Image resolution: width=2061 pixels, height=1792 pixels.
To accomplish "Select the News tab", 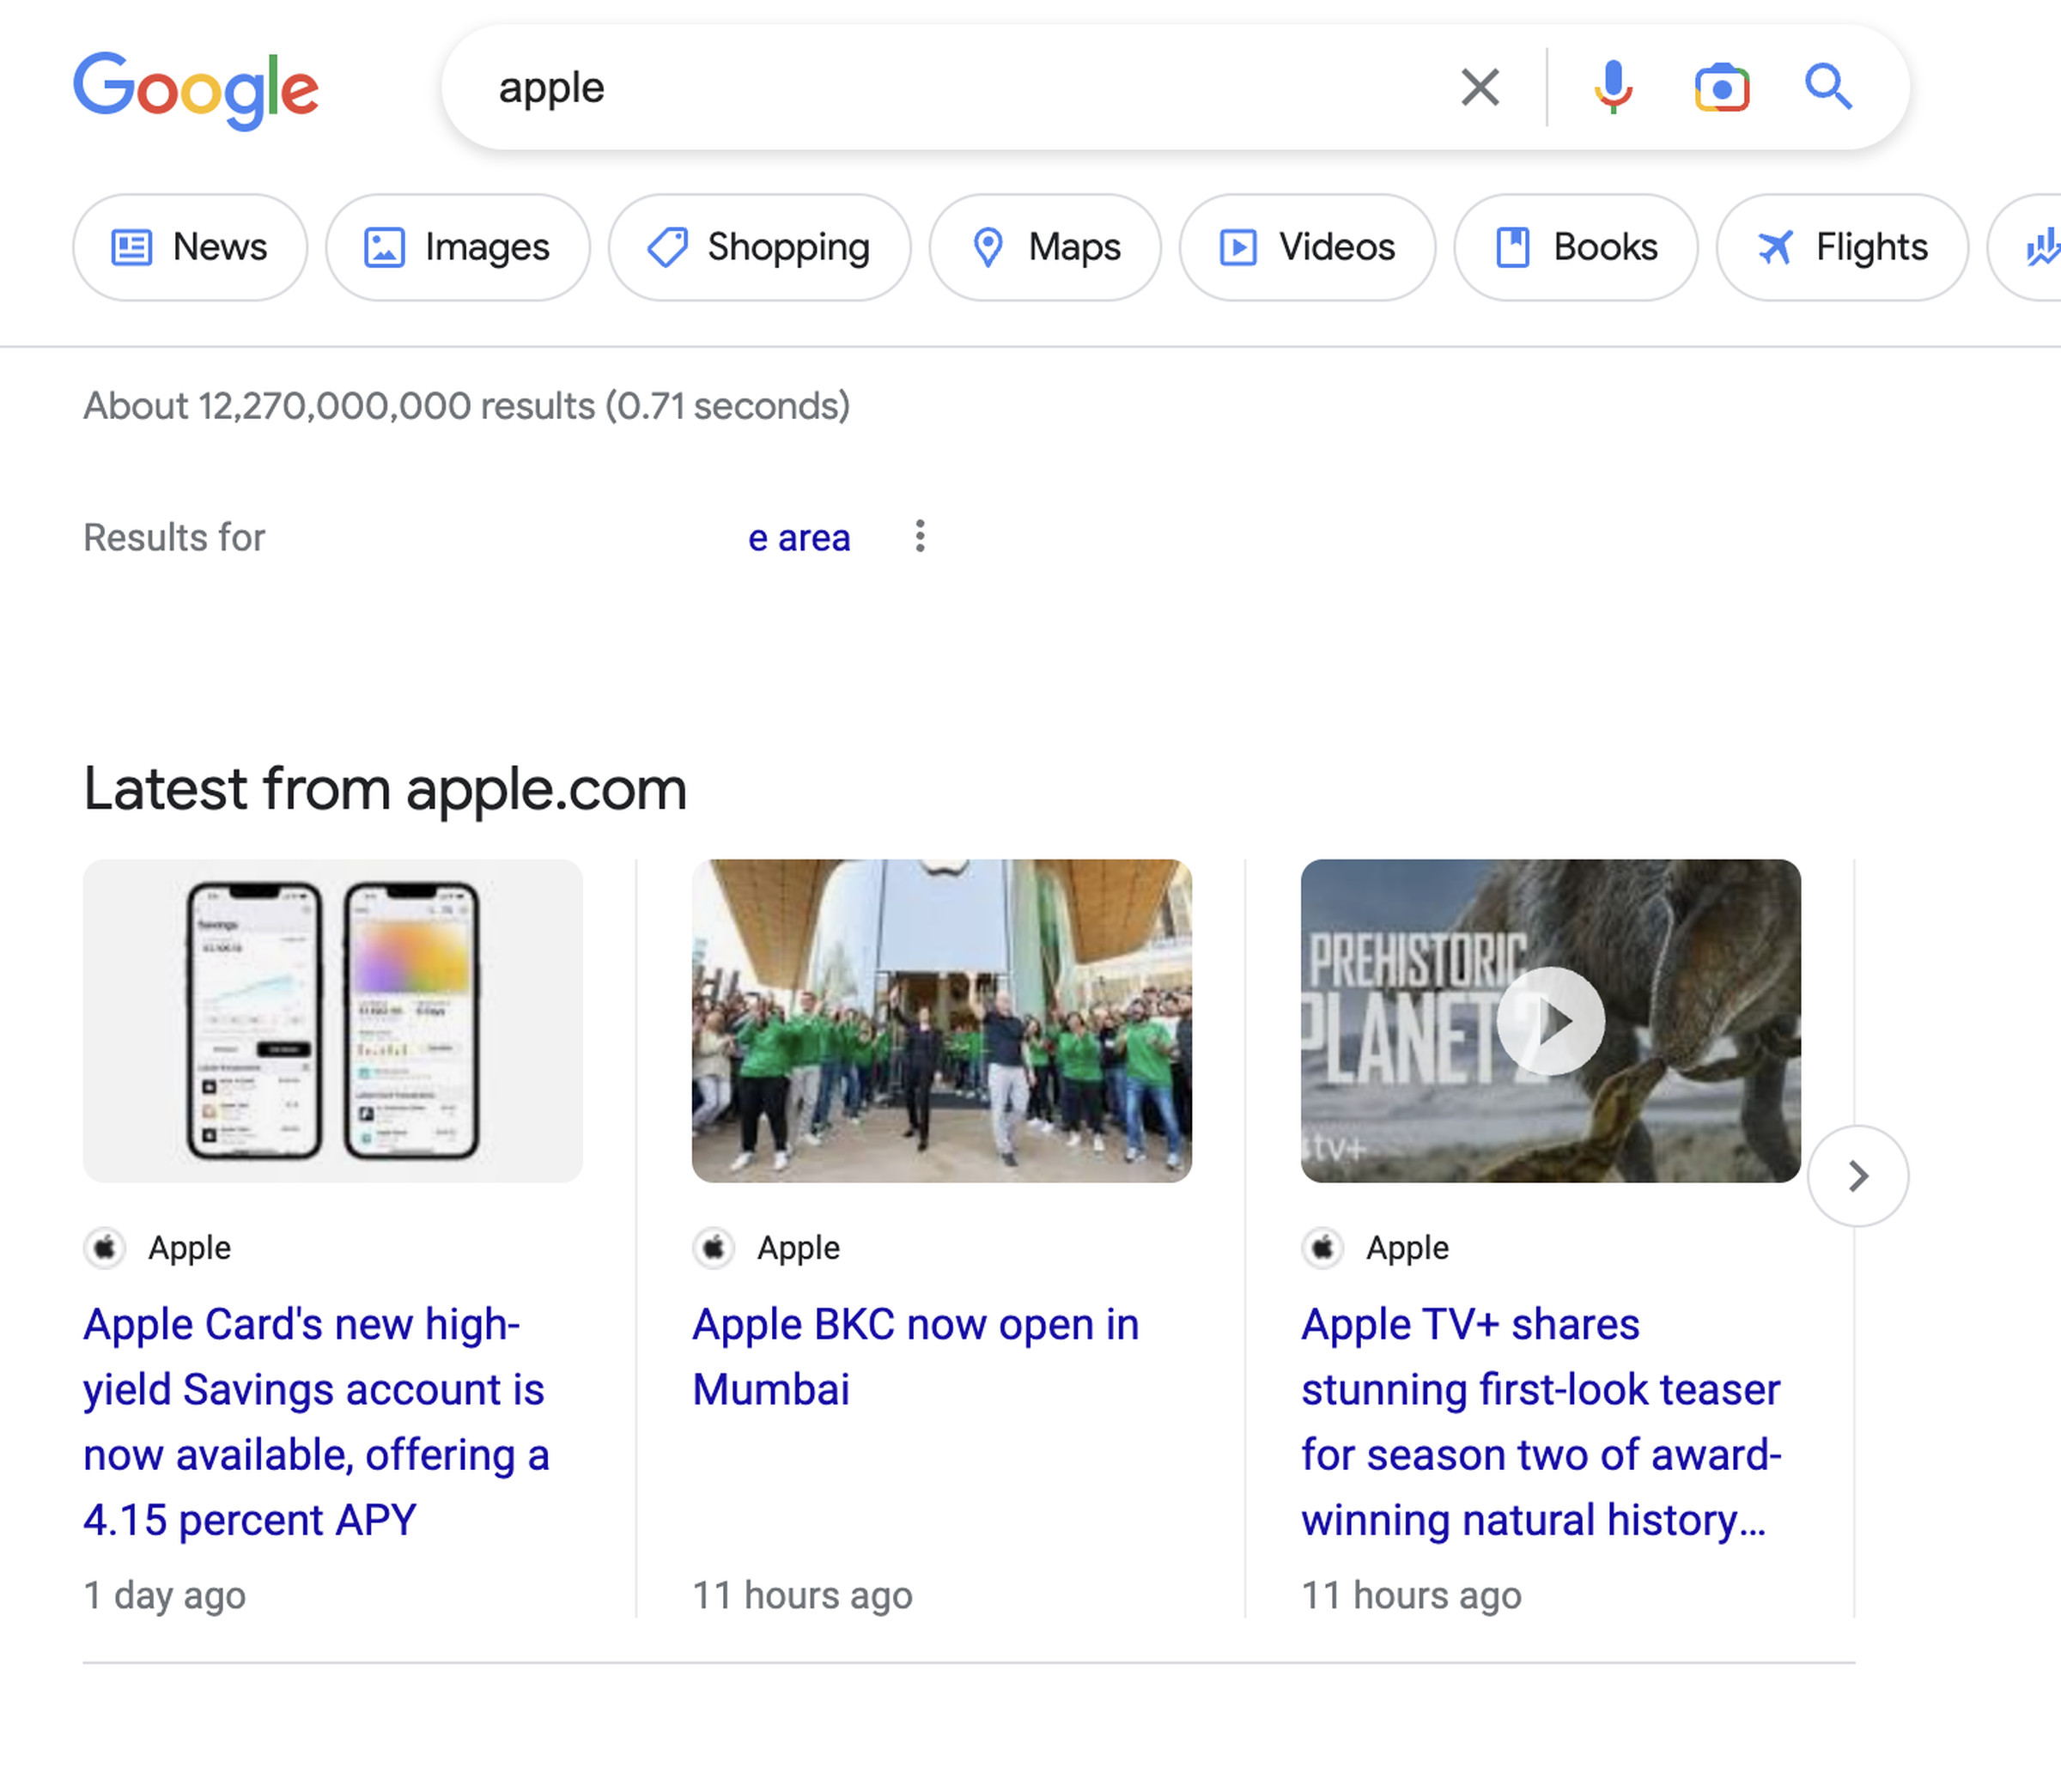I will [187, 246].
